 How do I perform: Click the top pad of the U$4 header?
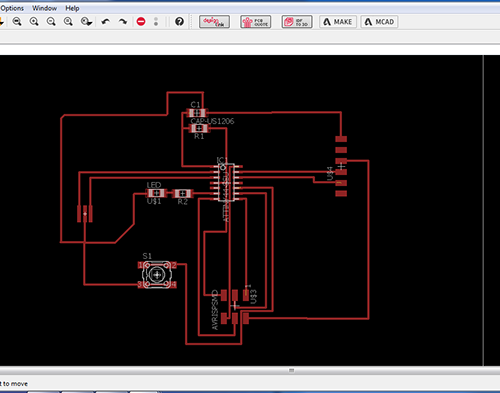(341, 139)
